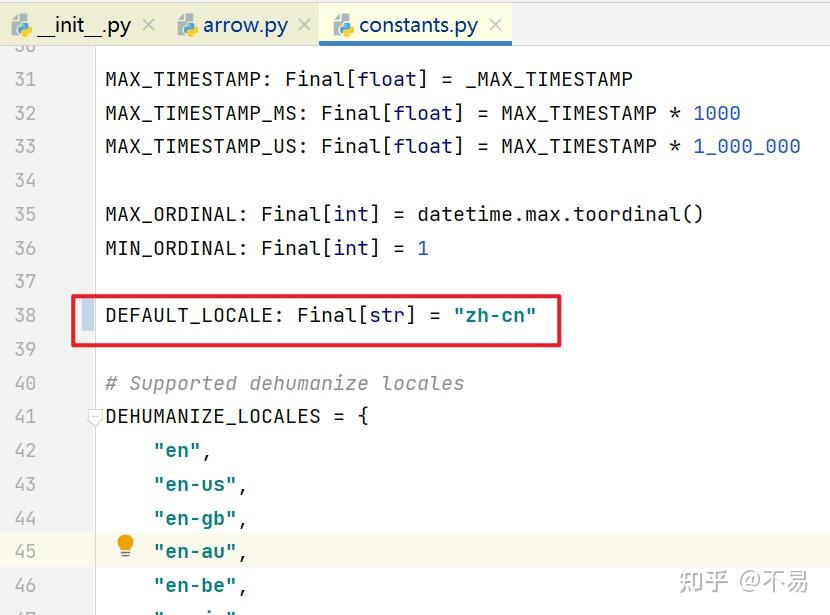This screenshot has width=830, height=615.
Task: Click the Python file icon on arrow.py tab
Action: tap(187, 25)
